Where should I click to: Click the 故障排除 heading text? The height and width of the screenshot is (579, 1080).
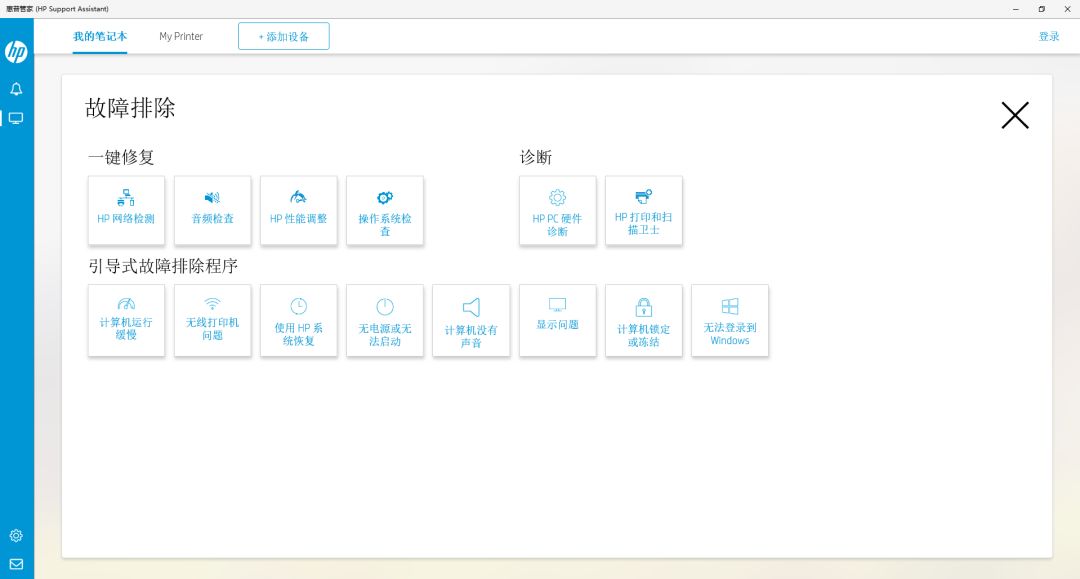[130, 108]
